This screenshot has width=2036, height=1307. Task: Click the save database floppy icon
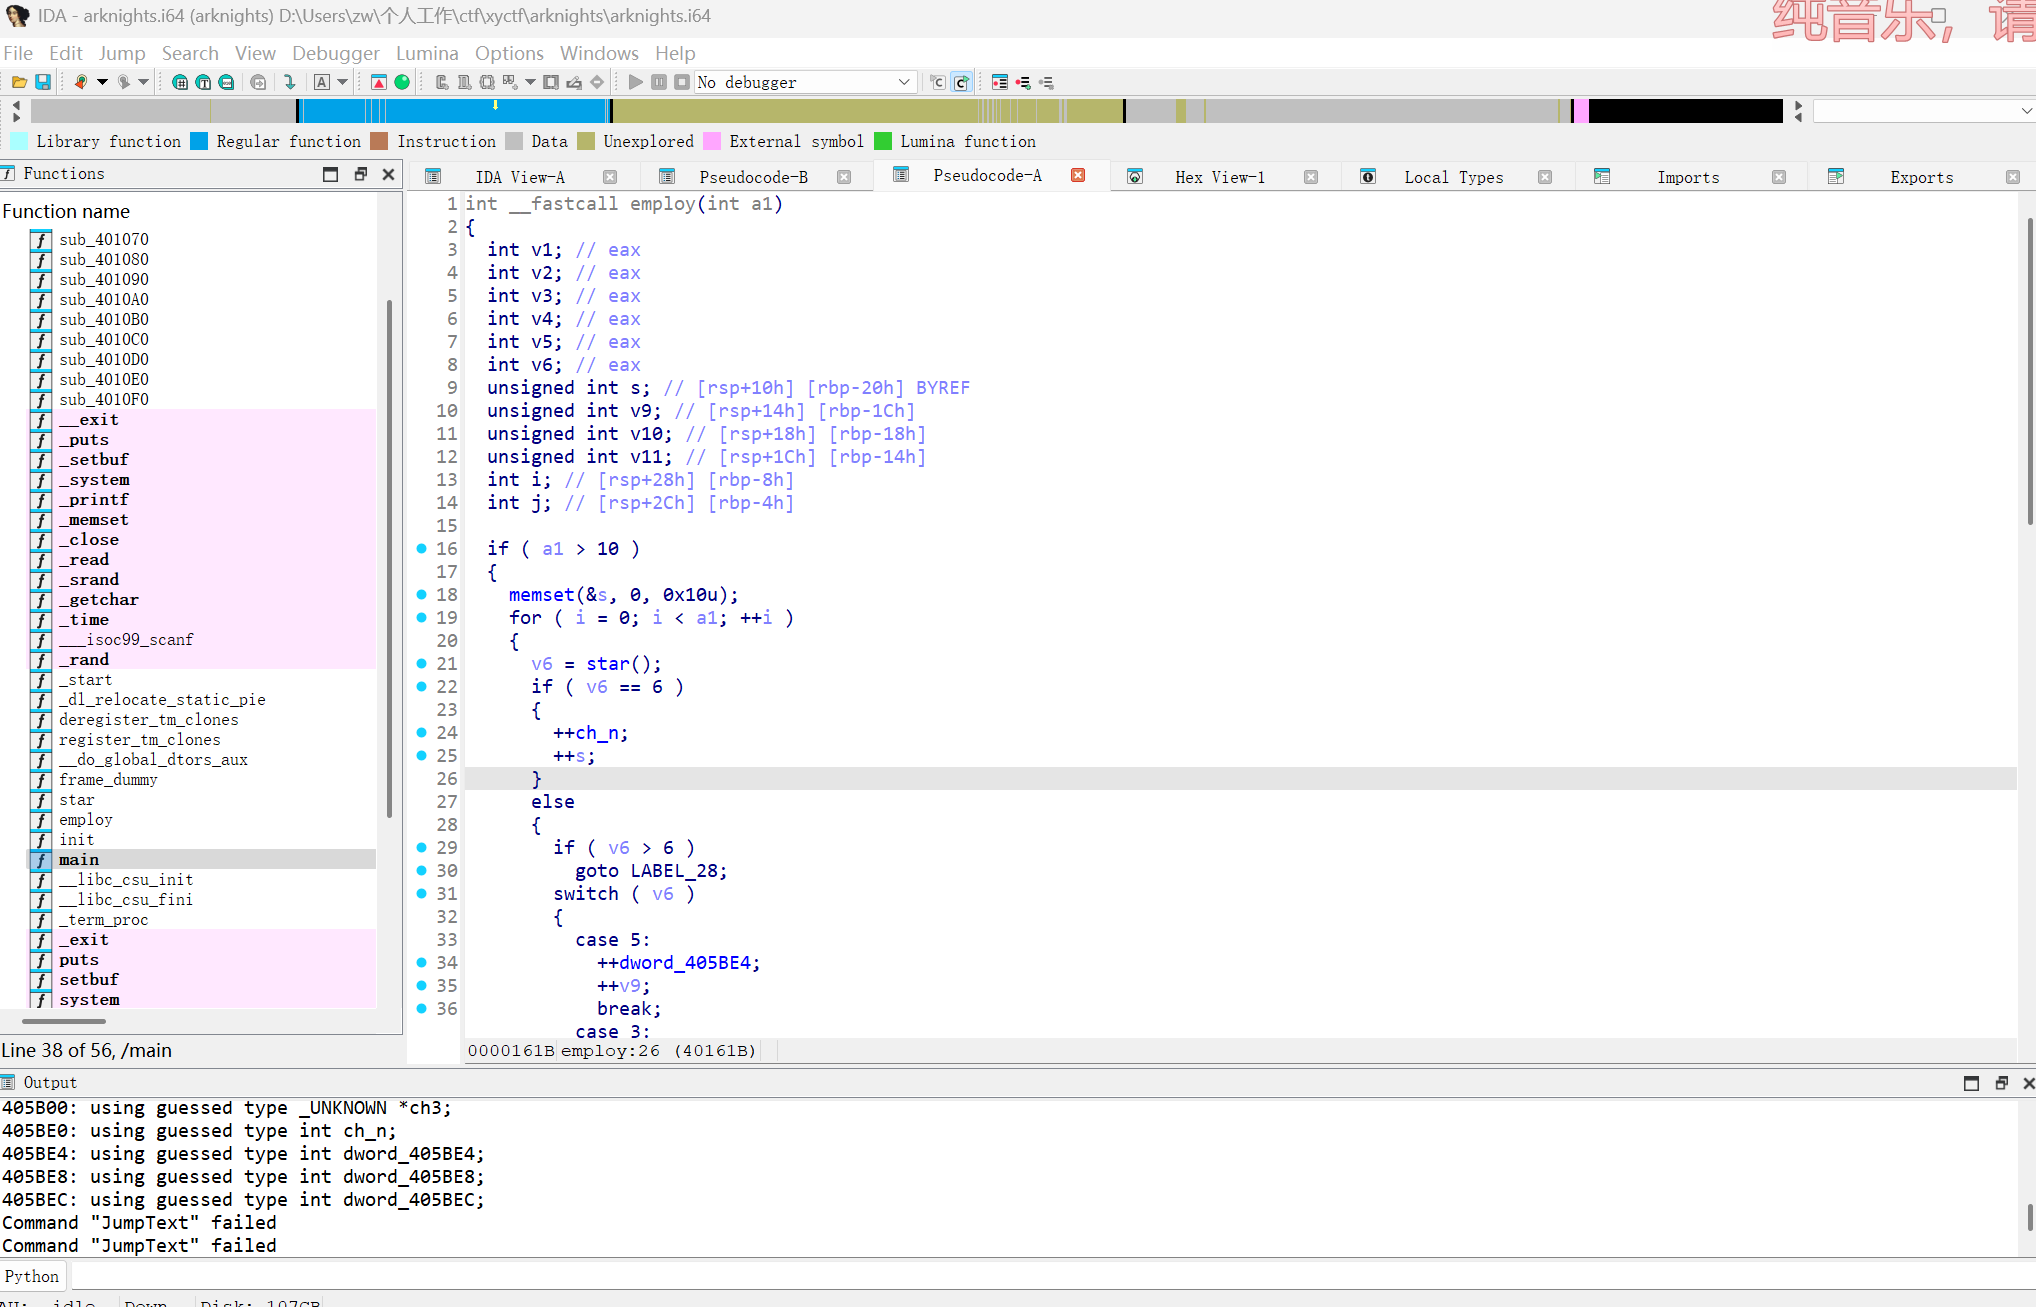pos(43,82)
